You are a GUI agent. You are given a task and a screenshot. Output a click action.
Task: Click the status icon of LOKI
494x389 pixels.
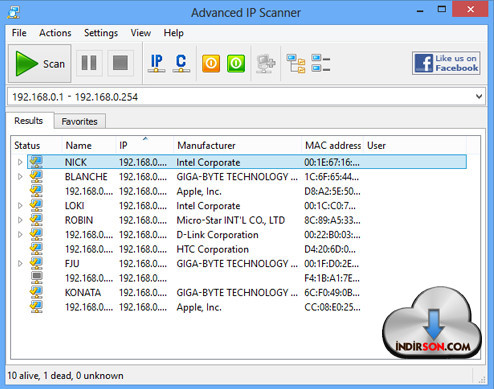pyautogui.click(x=36, y=205)
